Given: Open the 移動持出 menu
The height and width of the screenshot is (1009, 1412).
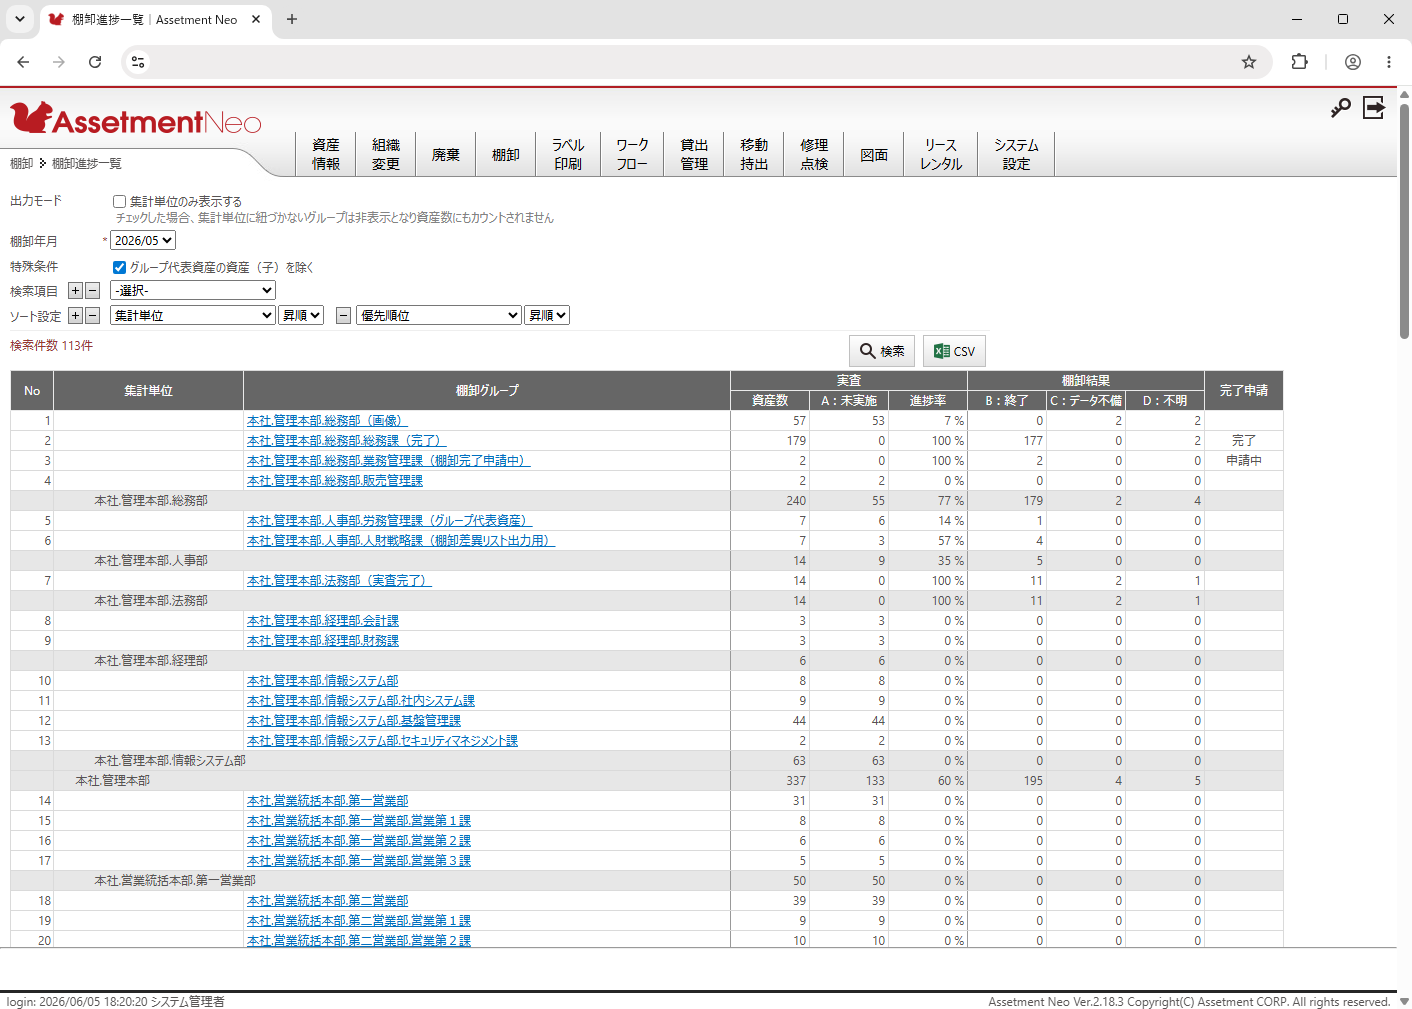Looking at the screenshot, I should (x=754, y=155).
